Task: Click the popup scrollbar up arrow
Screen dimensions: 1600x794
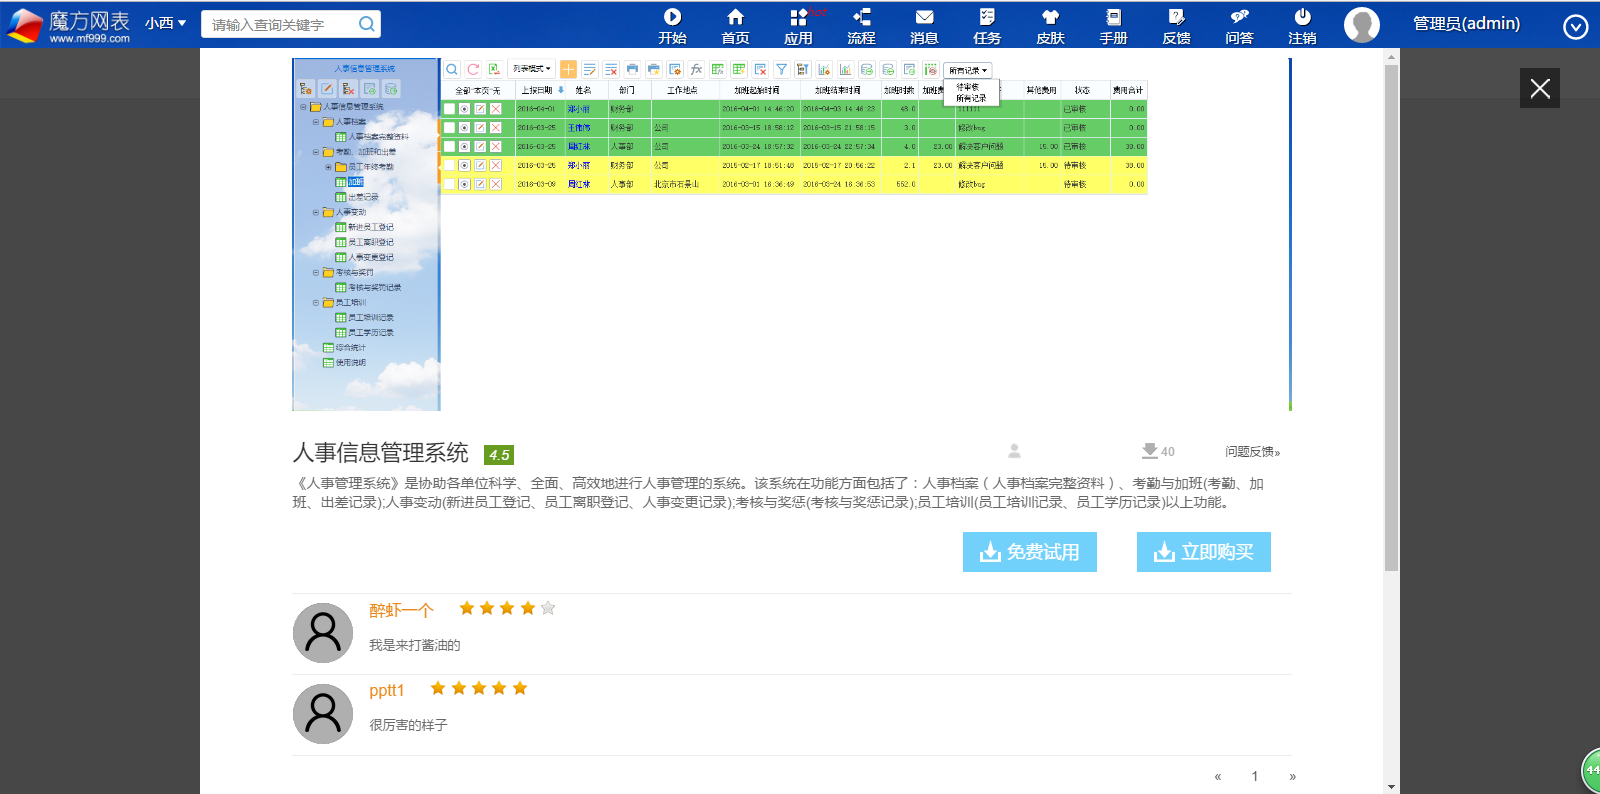Action: [1391, 57]
